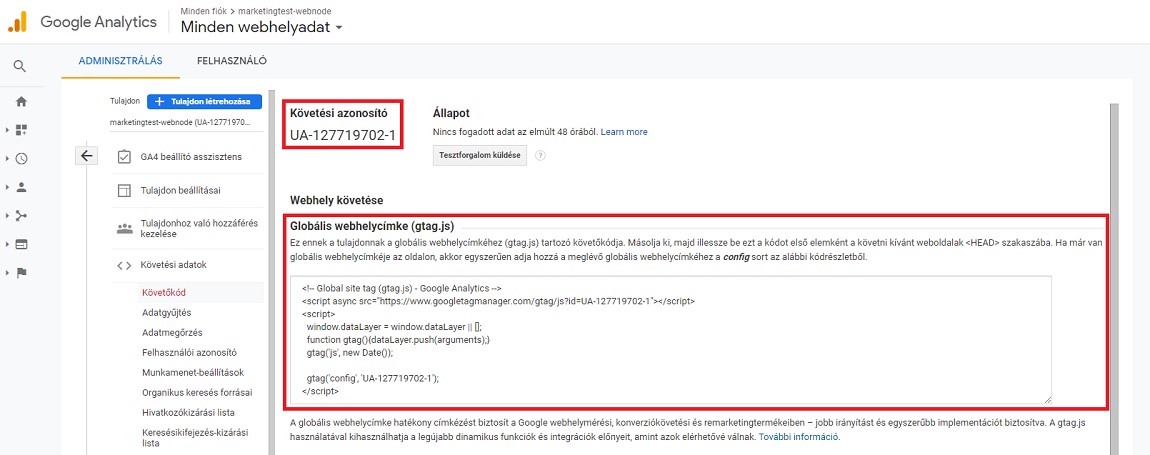
Task: Open the Acquisition branching icon
Action: click(21, 215)
